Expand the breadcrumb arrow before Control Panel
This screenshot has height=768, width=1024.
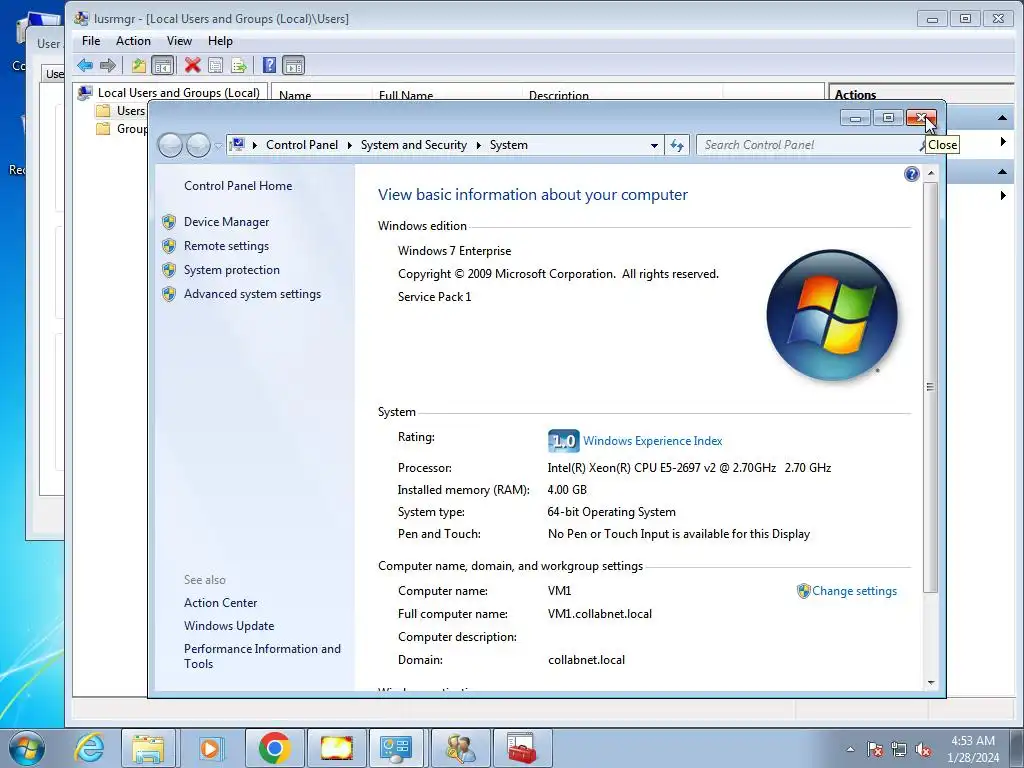pyautogui.click(x=255, y=145)
